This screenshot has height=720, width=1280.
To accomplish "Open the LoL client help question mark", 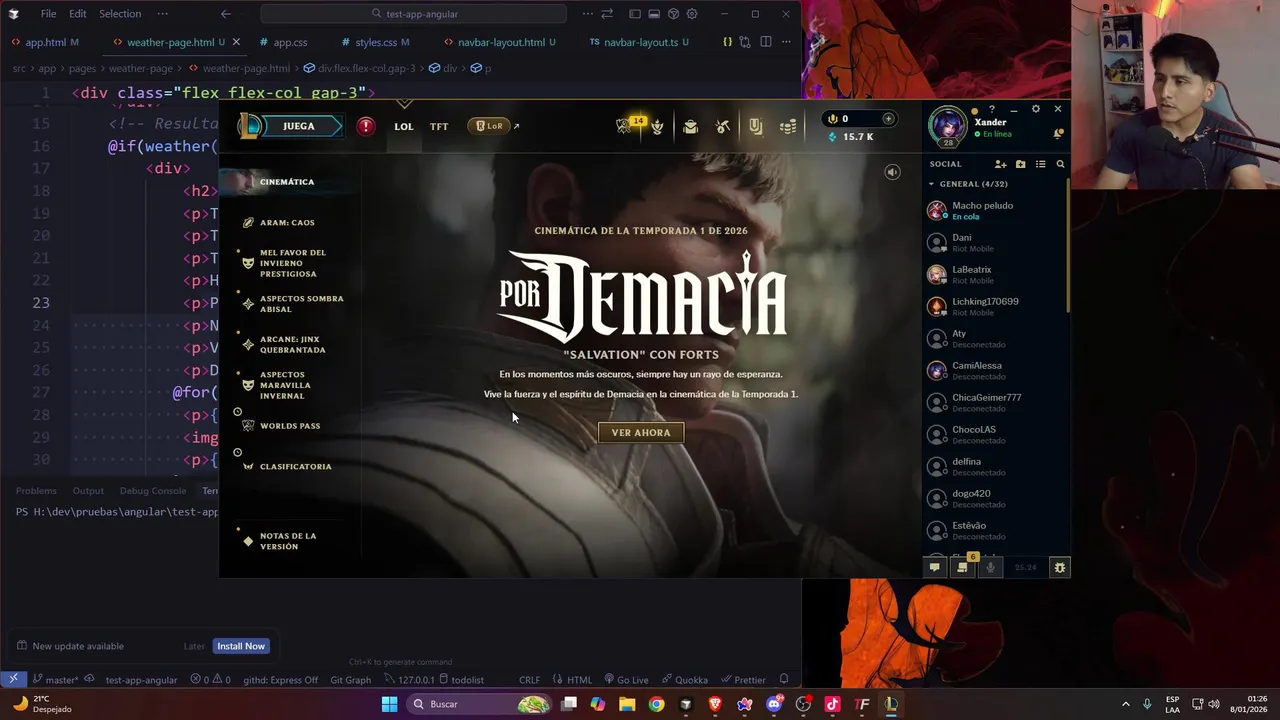I will tap(992, 109).
